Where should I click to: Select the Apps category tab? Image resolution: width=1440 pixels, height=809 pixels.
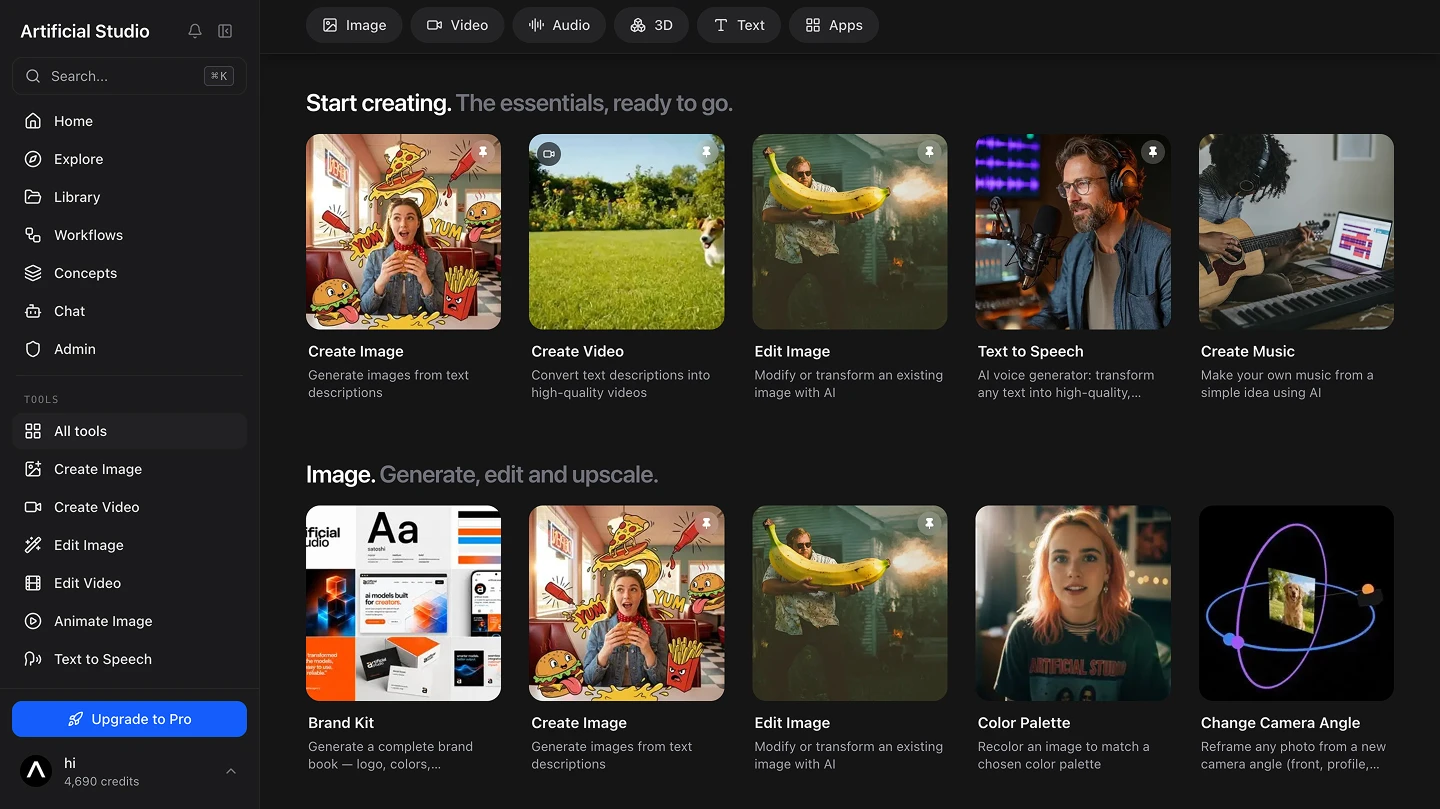(834, 25)
